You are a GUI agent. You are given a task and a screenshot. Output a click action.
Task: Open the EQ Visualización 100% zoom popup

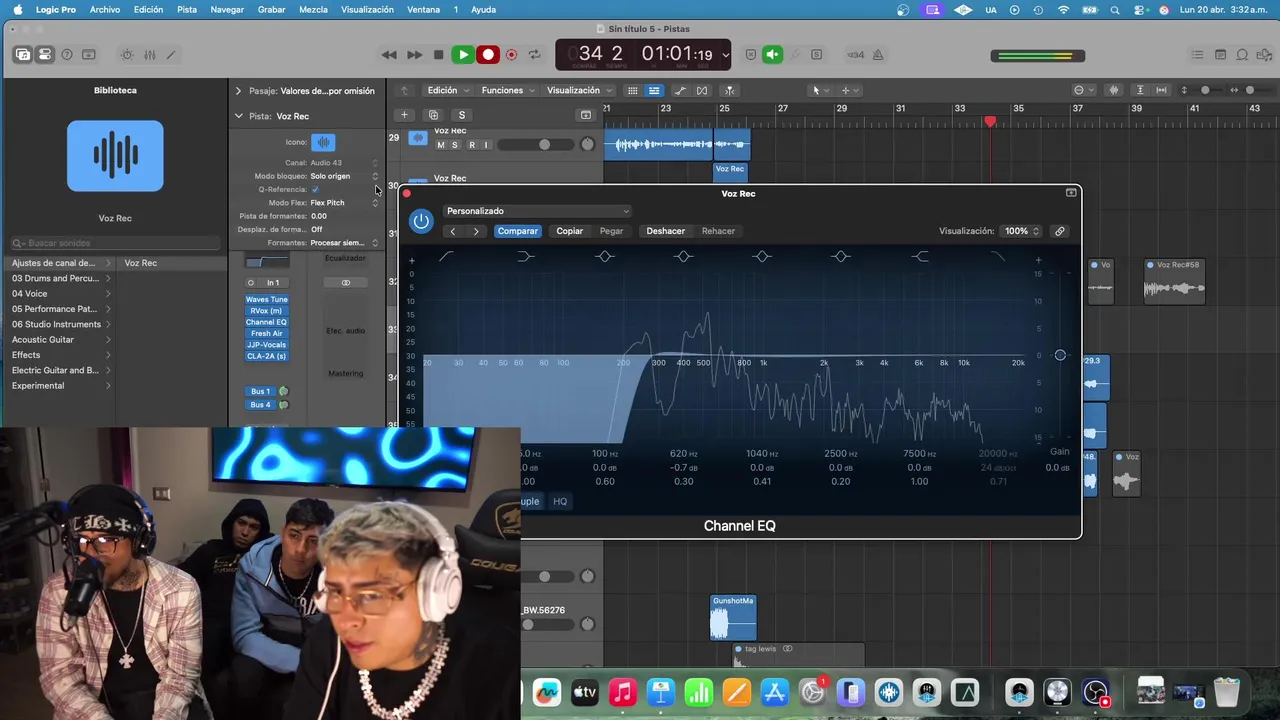pyautogui.click(x=1021, y=231)
